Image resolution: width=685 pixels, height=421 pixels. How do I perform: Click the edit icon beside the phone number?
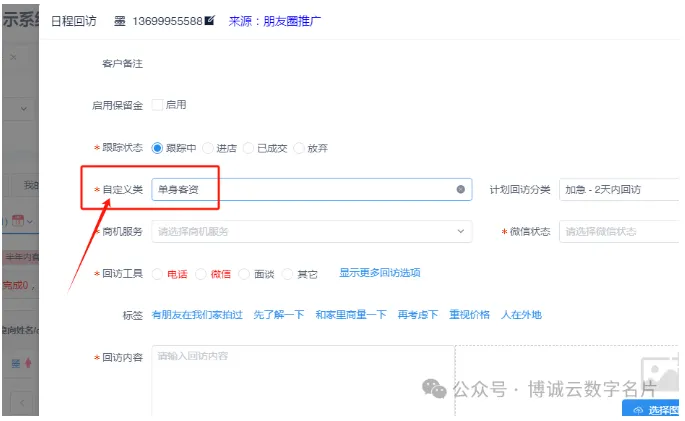[x=209, y=20]
